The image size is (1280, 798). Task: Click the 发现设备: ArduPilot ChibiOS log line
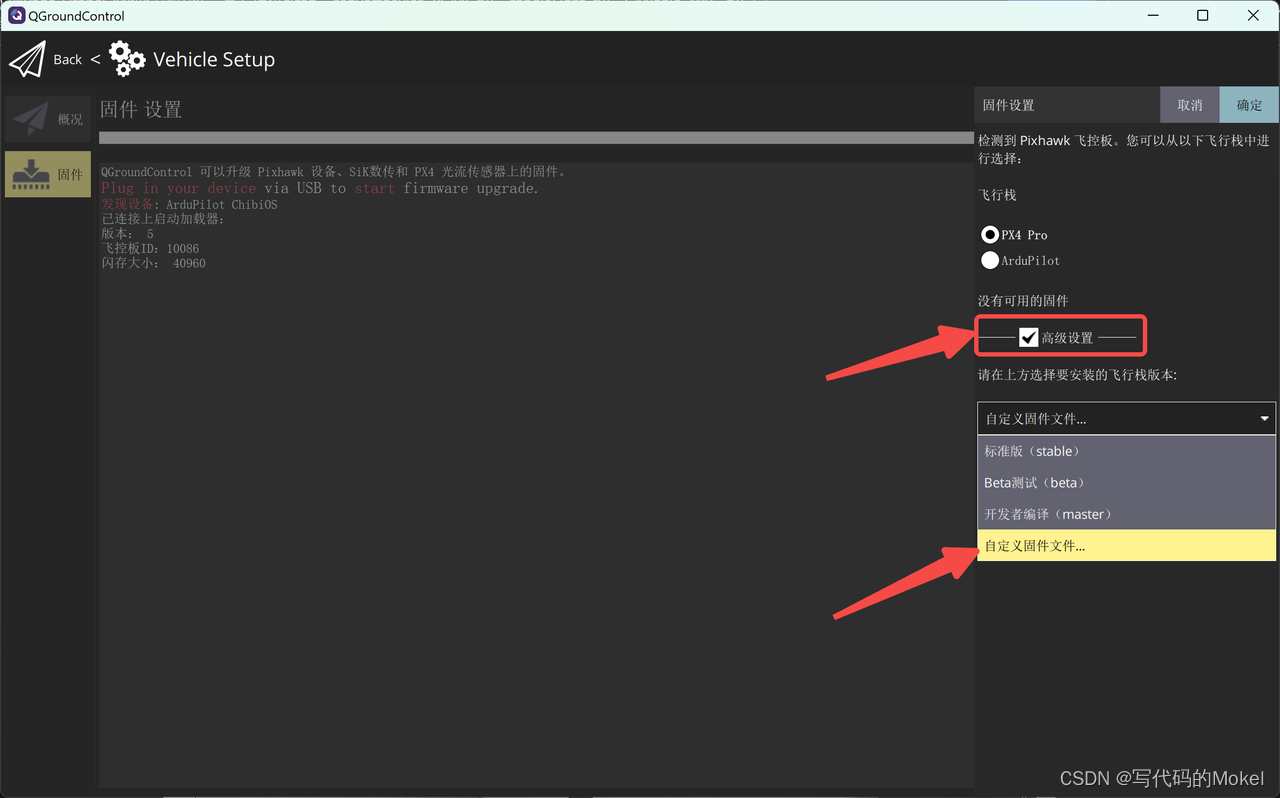pyautogui.click(x=189, y=204)
